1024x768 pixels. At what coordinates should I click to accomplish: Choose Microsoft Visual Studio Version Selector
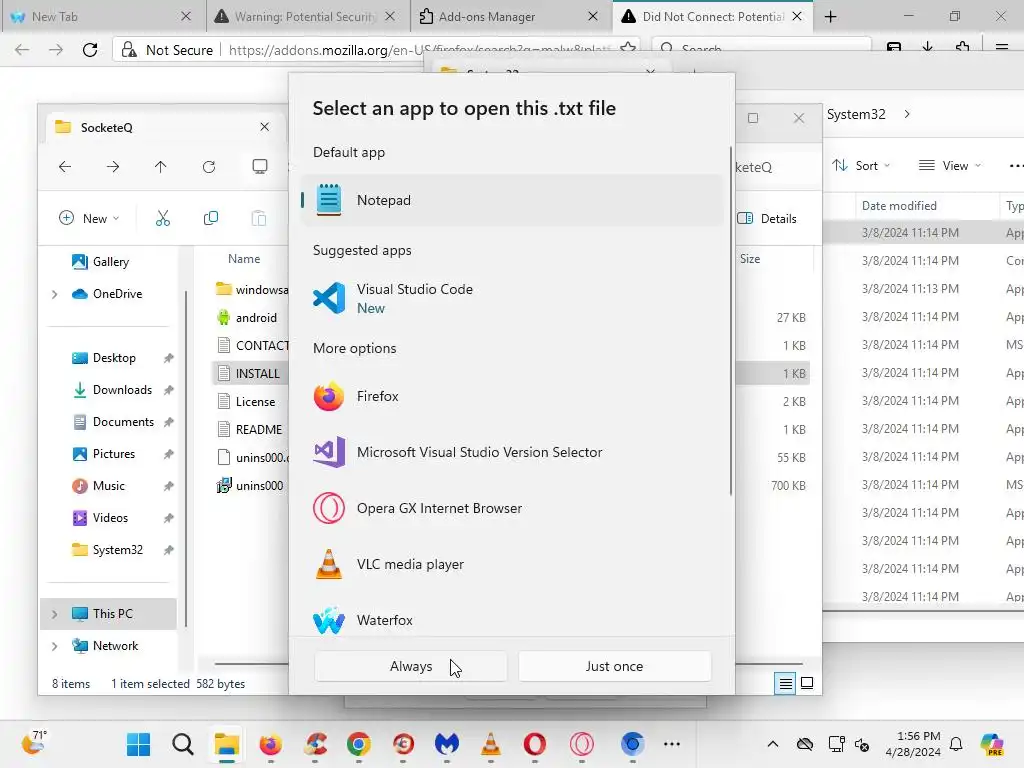click(x=512, y=452)
